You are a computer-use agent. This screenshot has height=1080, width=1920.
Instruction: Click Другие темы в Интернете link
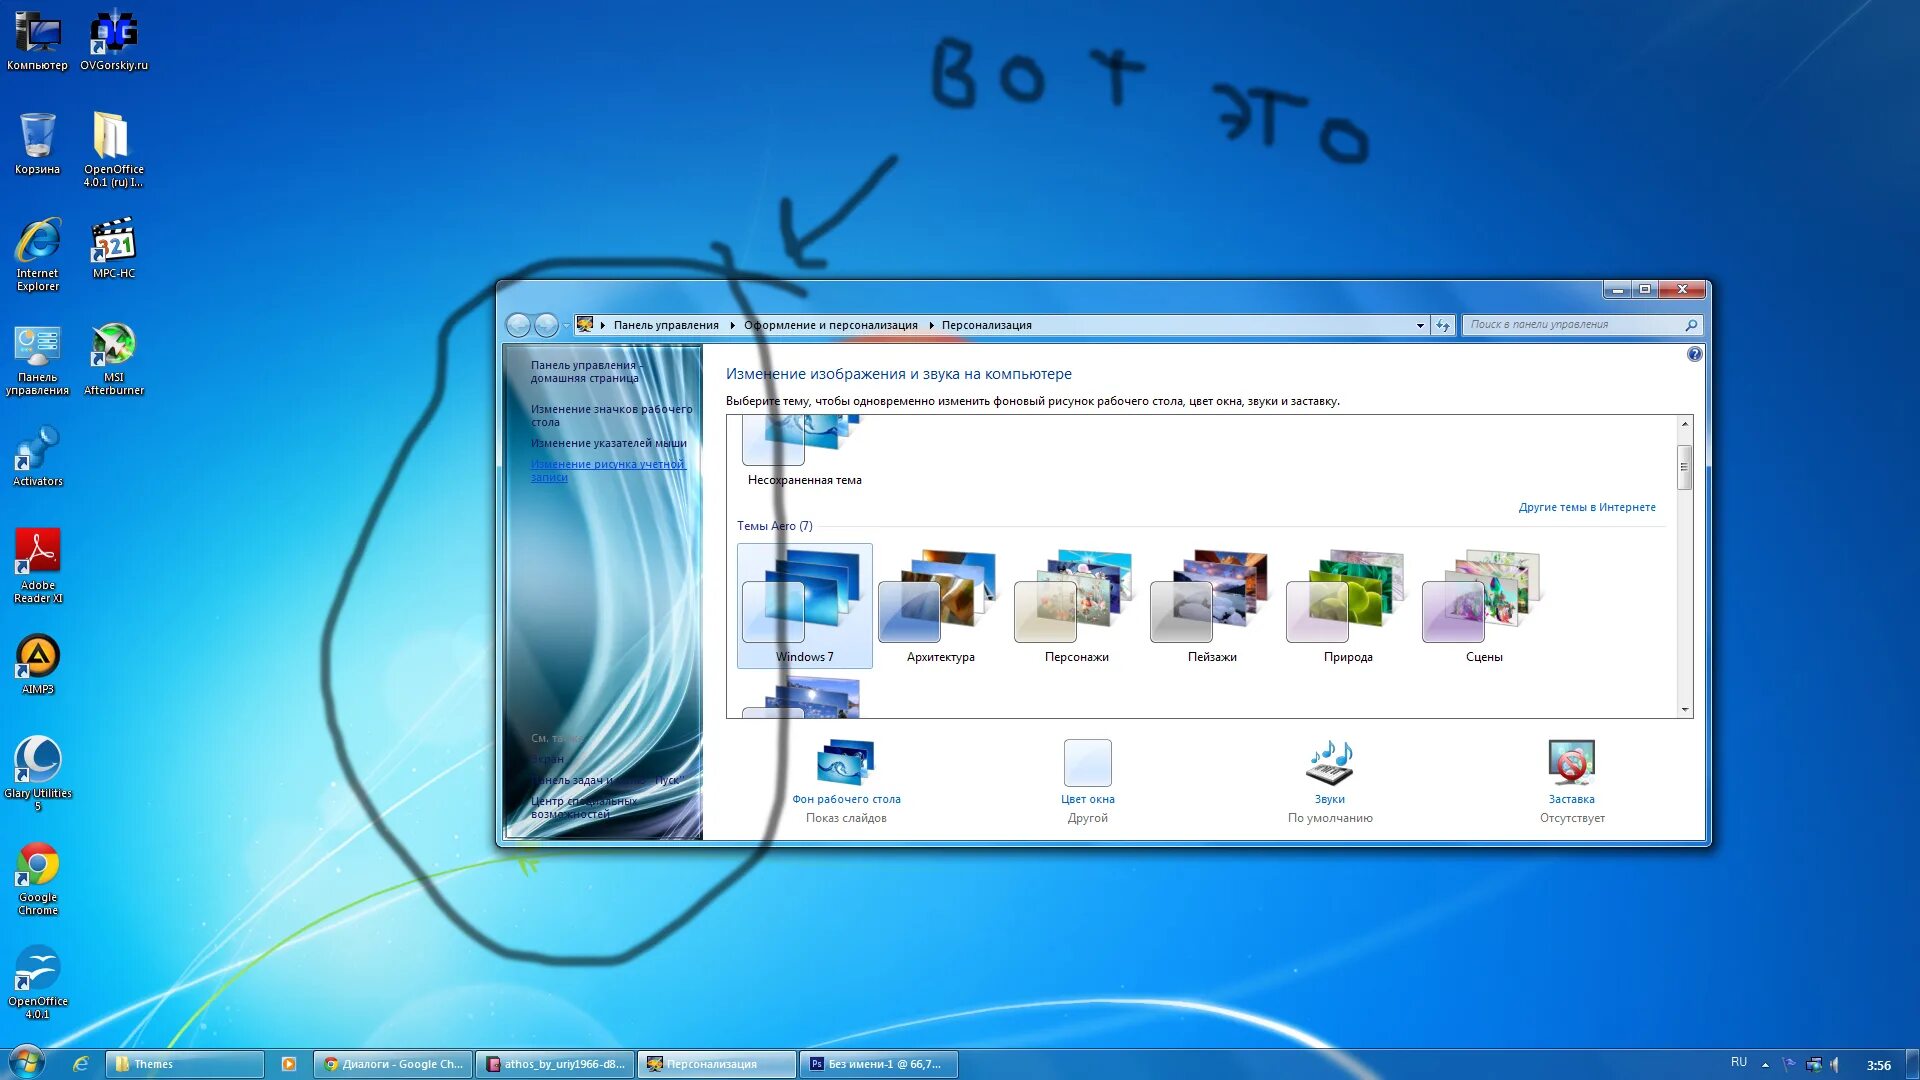[1588, 506]
